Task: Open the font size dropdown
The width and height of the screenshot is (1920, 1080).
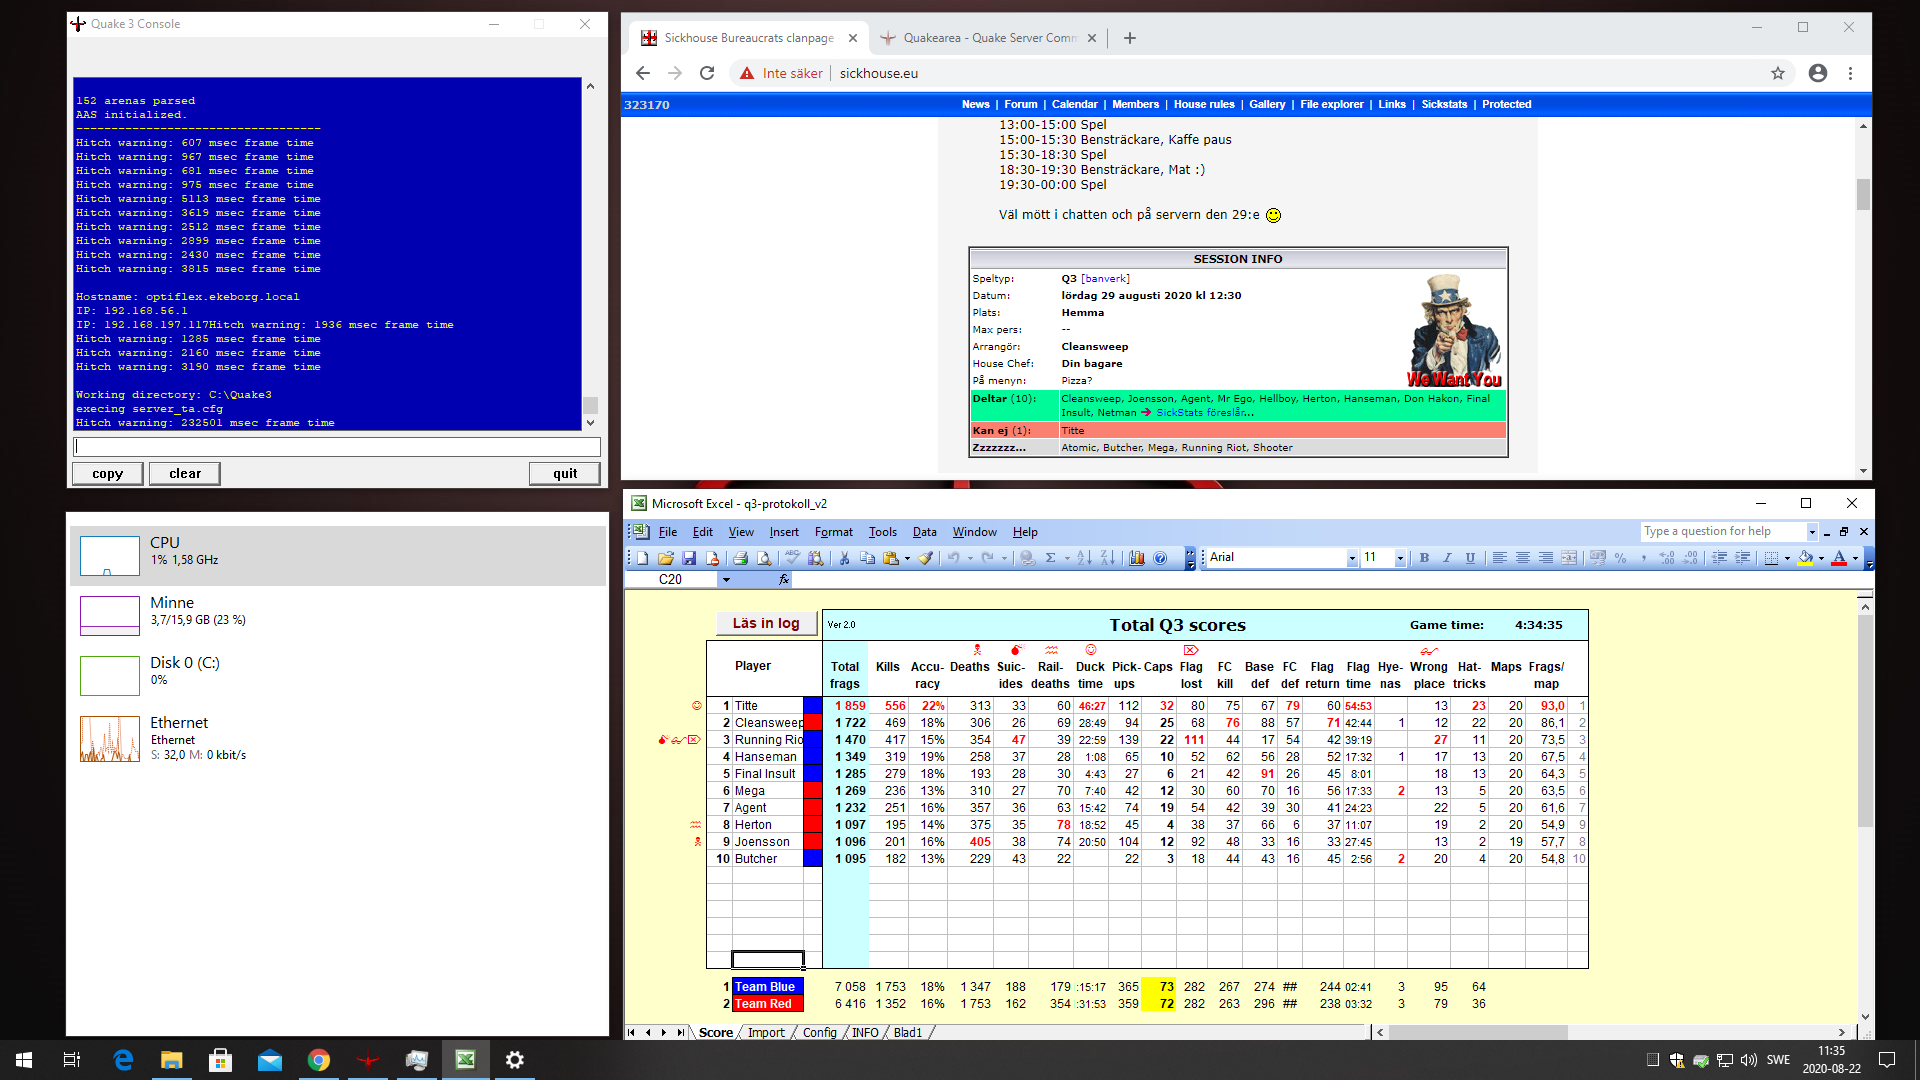Action: pyautogui.click(x=1400, y=558)
